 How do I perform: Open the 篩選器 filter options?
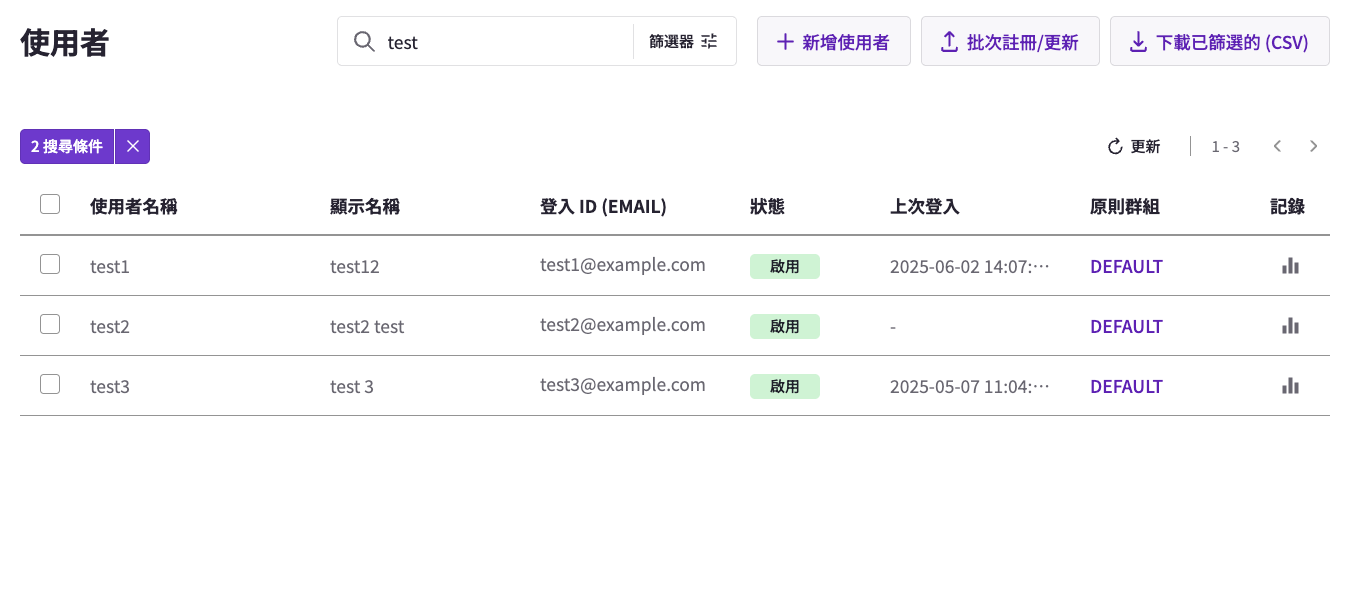coord(684,42)
